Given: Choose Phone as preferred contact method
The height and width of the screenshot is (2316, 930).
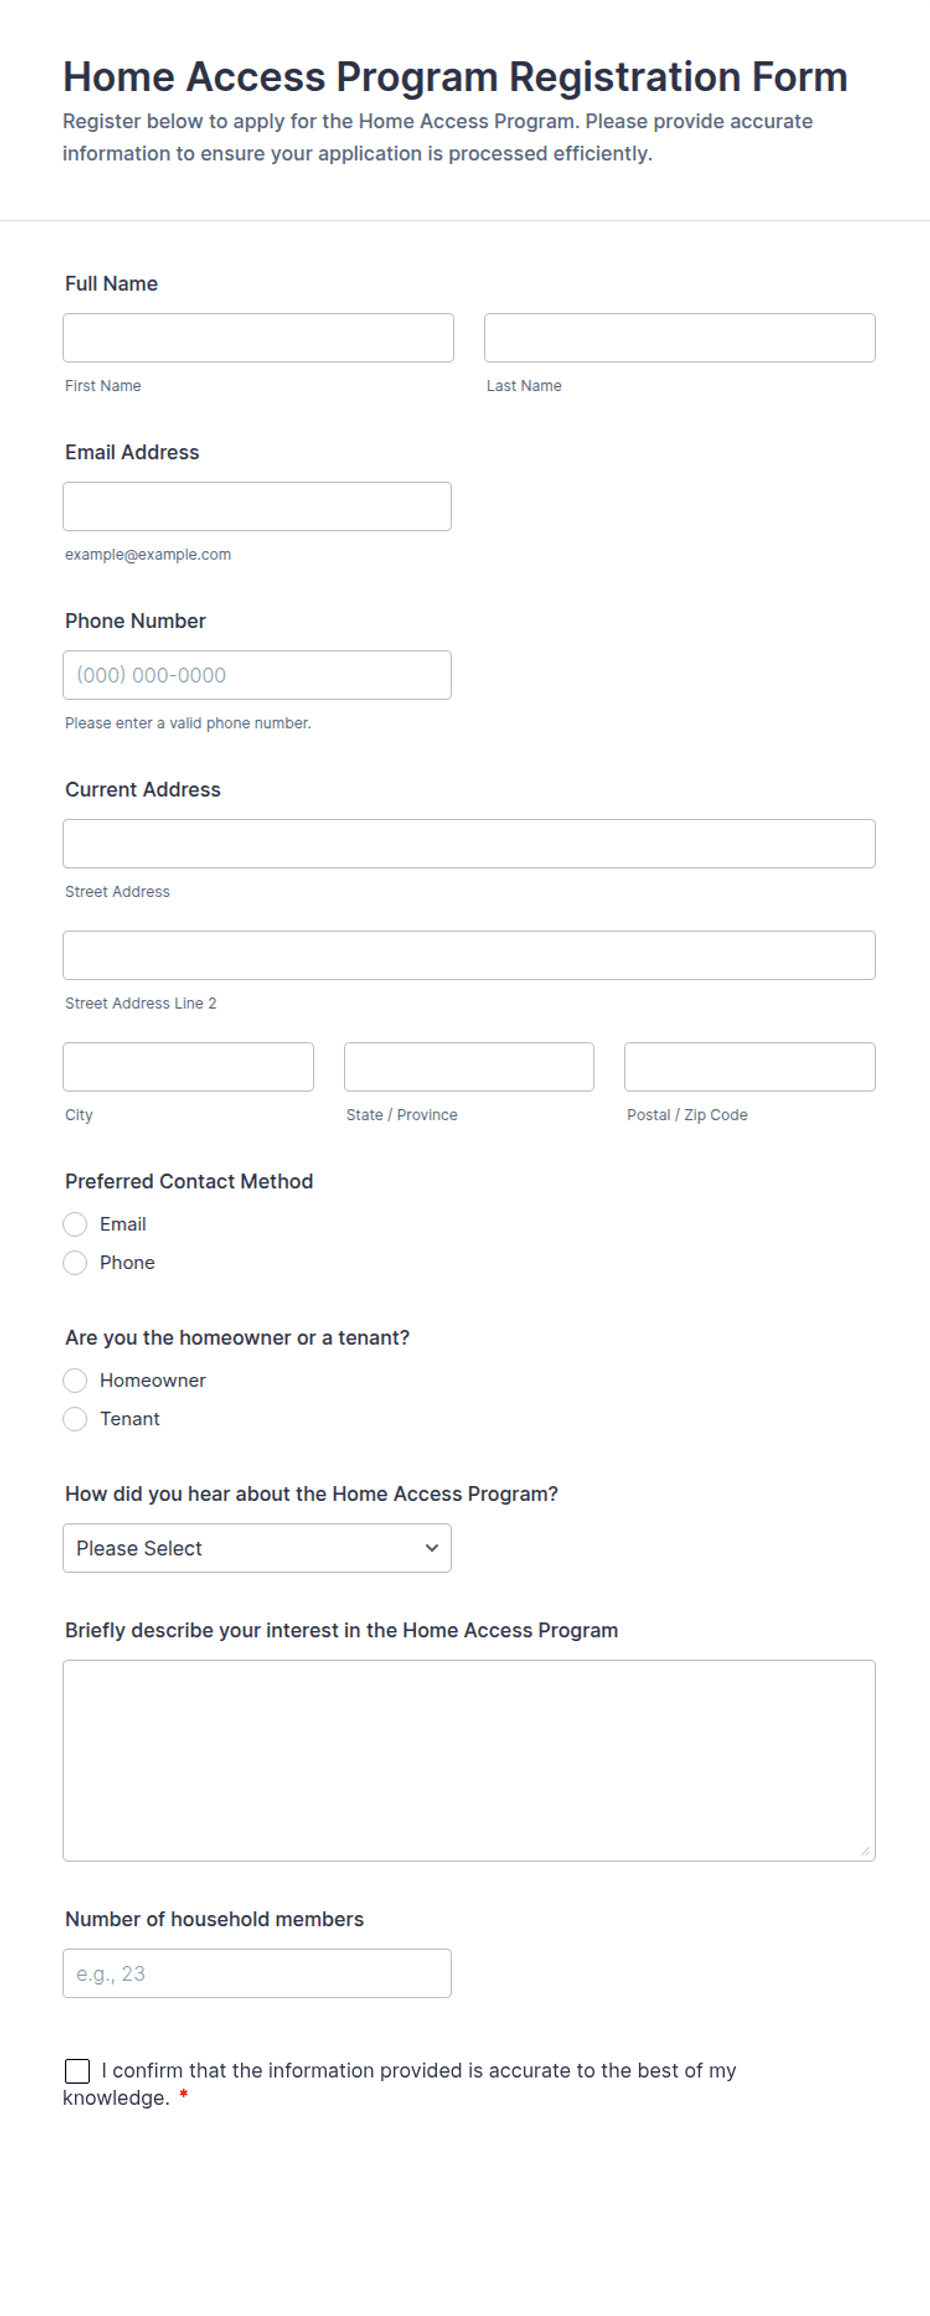Looking at the screenshot, I should click(75, 1263).
